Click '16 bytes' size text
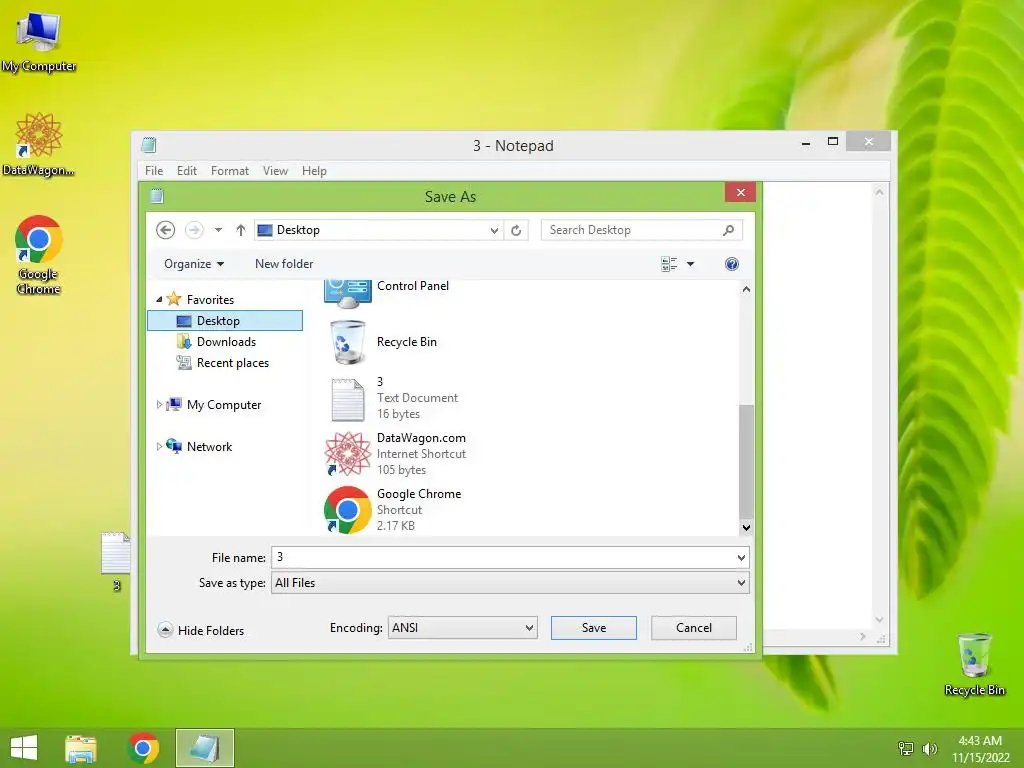 (398, 414)
